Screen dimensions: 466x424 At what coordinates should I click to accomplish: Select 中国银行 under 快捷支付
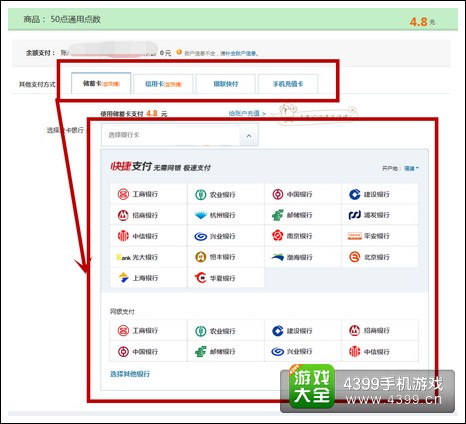pyautogui.click(x=303, y=194)
